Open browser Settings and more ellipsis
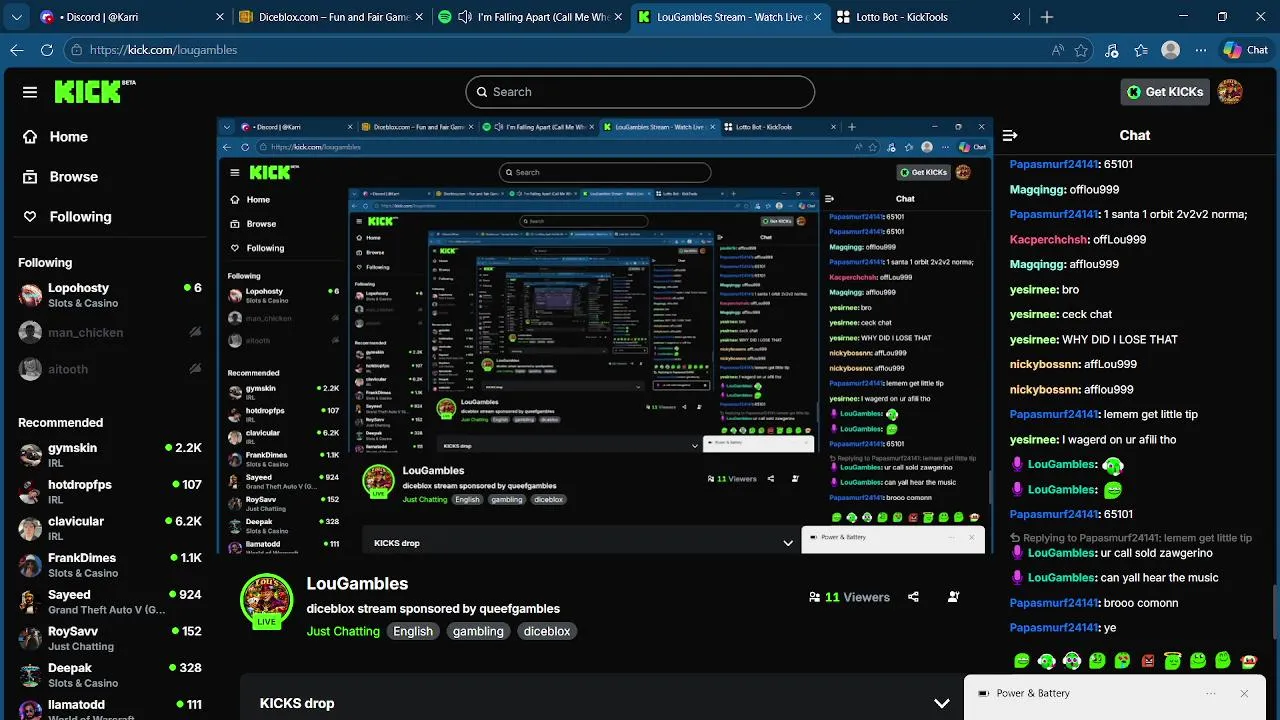This screenshot has width=1280, height=720. coord(1199,50)
